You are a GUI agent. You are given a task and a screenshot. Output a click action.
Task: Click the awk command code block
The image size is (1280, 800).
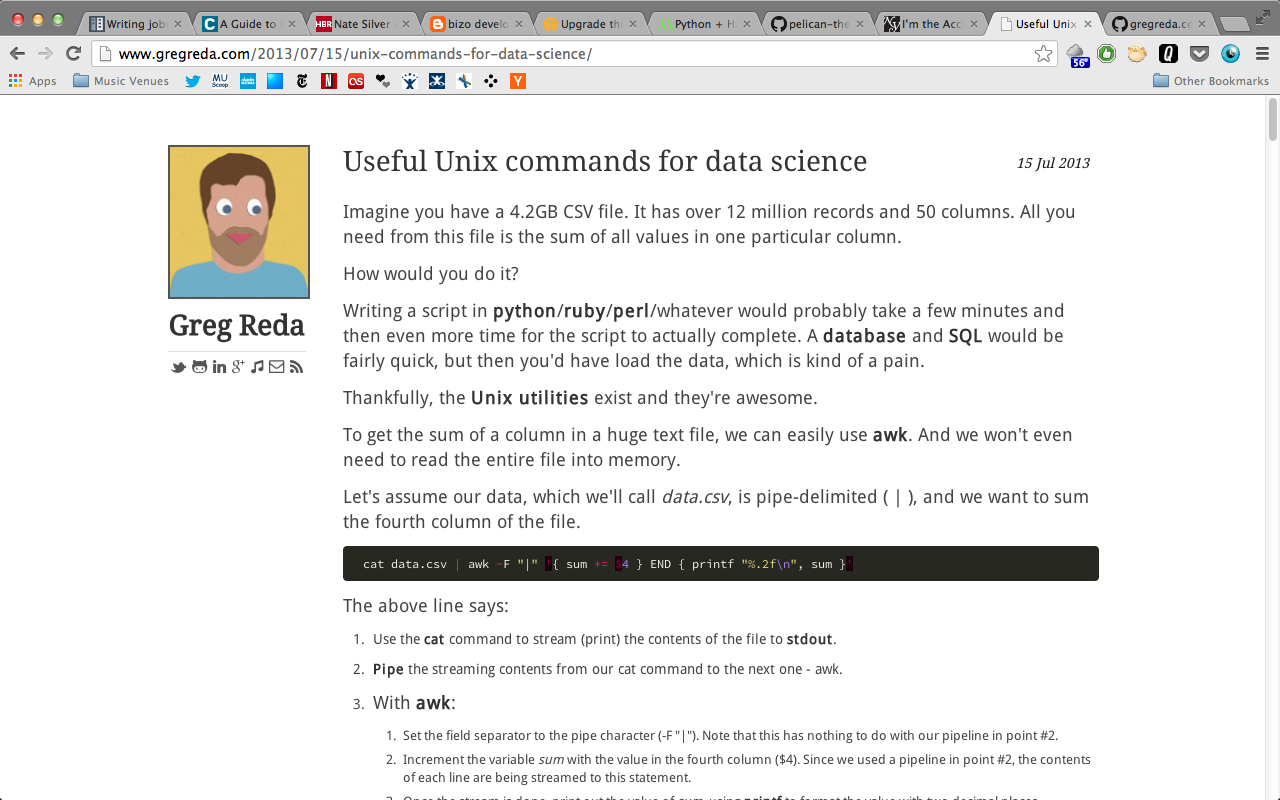[x=721, y=564]
